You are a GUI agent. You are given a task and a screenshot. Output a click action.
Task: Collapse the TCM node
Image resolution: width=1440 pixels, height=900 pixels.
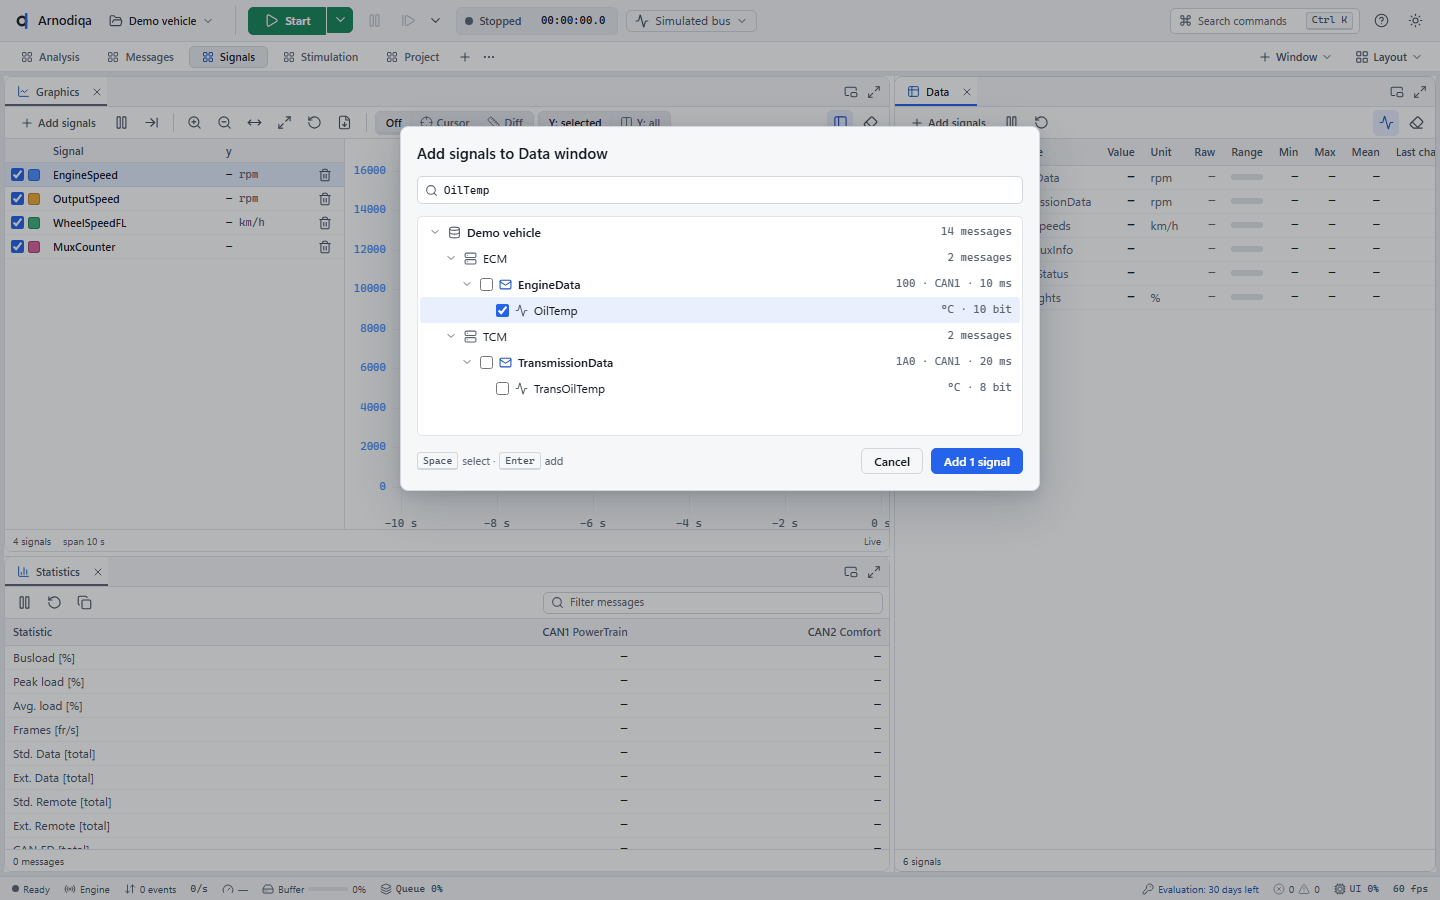[451, 337]
